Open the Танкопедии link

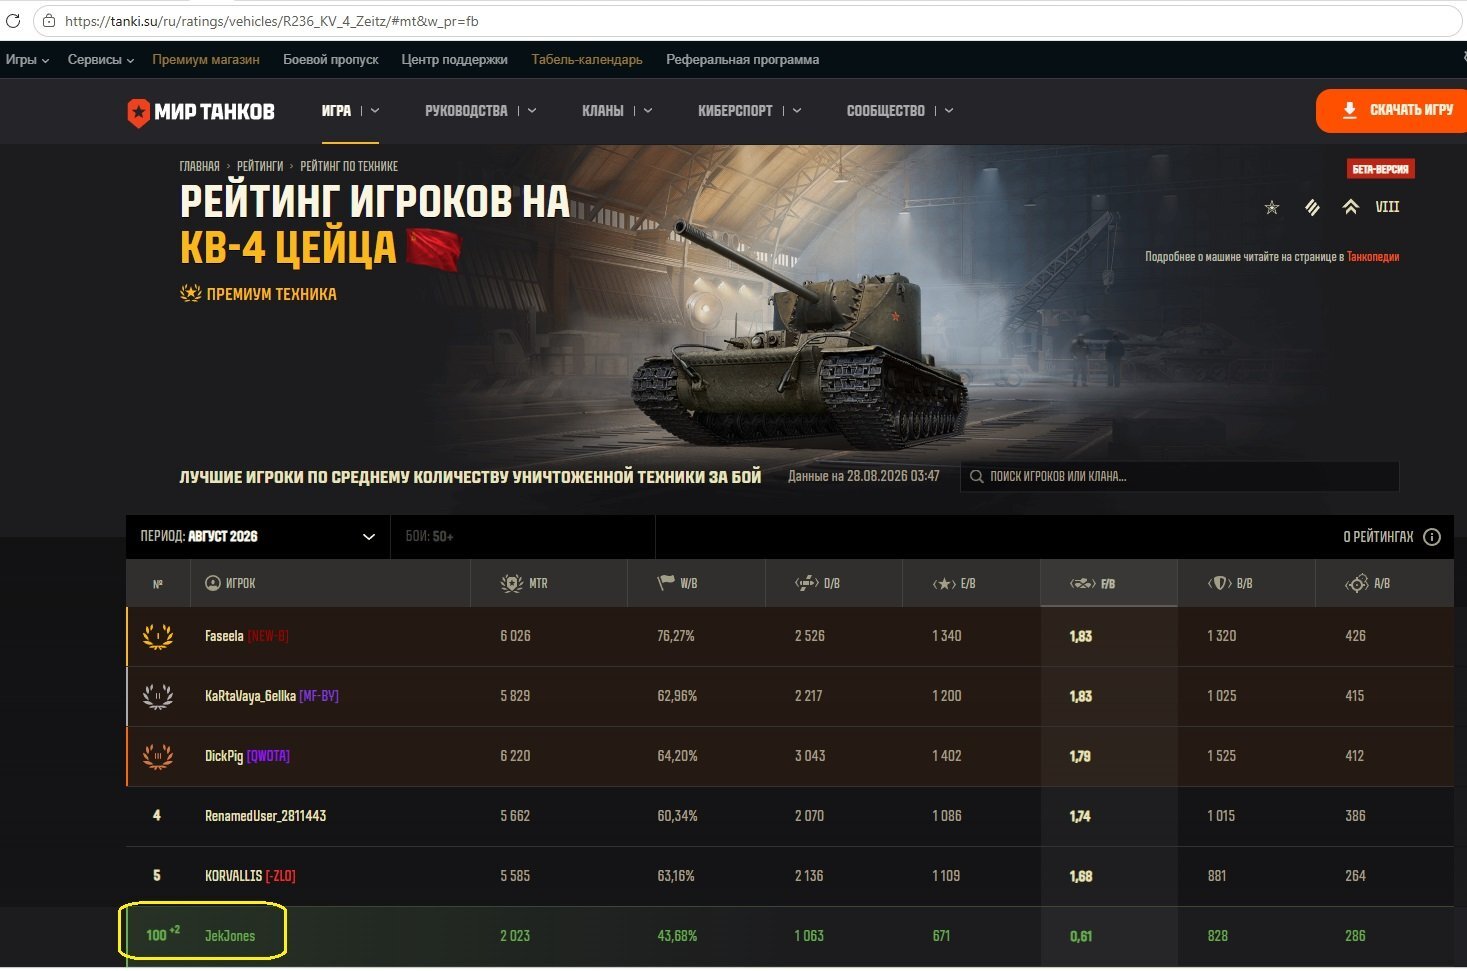(x=1373, y=257)
